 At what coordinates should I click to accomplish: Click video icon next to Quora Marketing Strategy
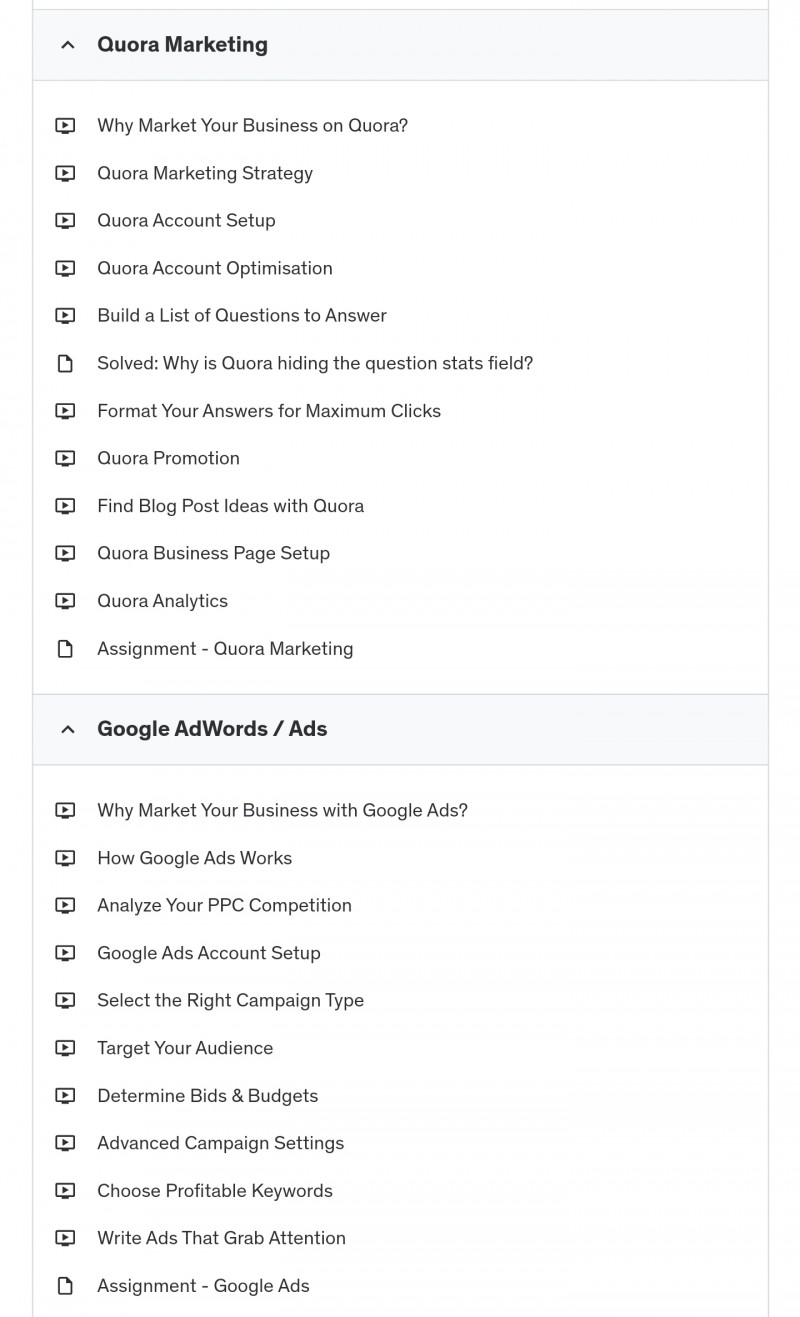pyautogui.click(x=65, y=173)
